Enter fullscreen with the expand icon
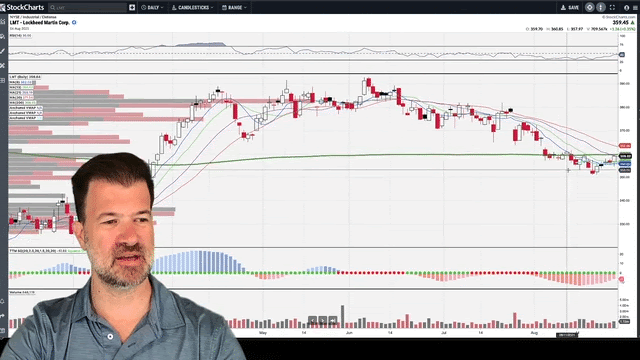This screenshot has width=640, height=360. point(612,7)
